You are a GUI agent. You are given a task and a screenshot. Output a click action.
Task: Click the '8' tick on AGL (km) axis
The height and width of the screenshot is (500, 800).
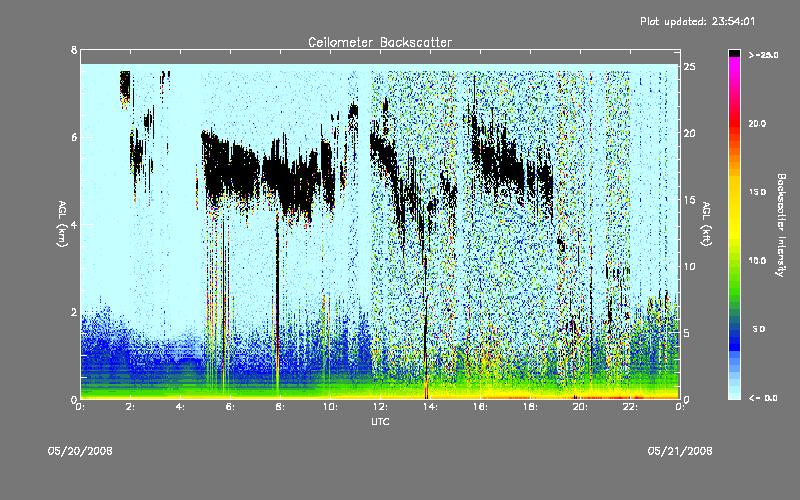[74, 50]
